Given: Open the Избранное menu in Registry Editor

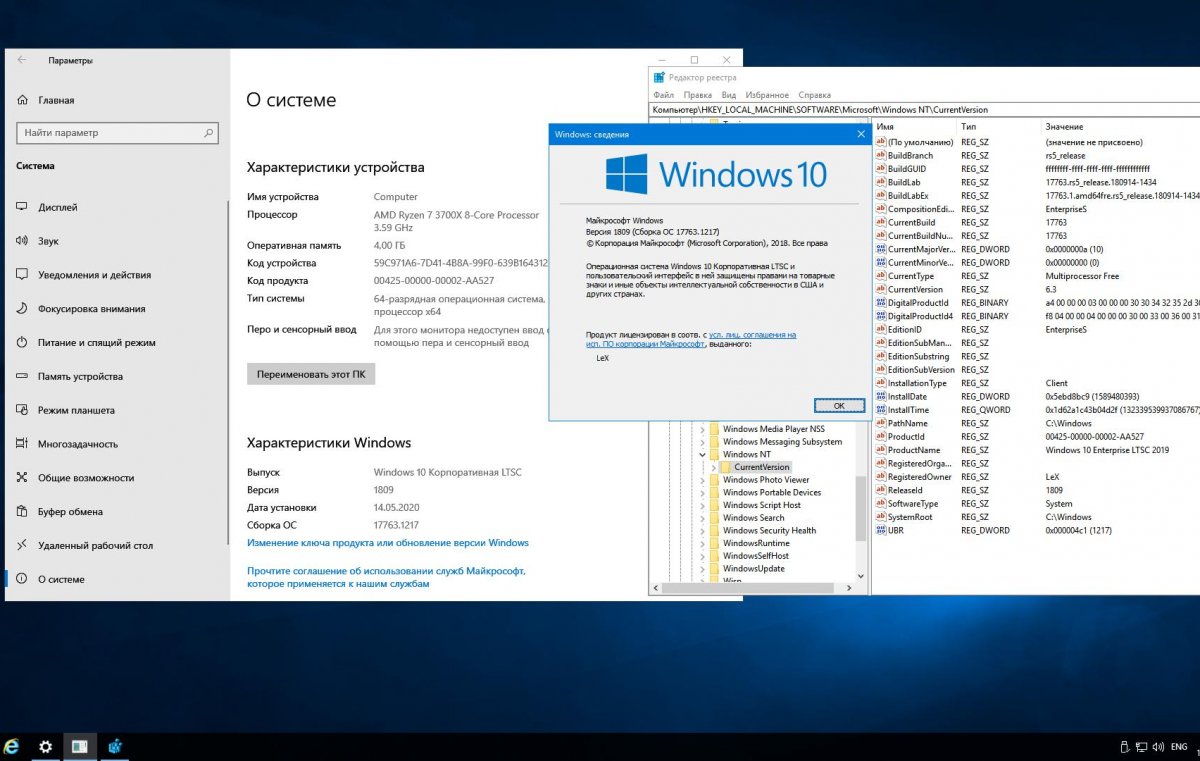Looking at the screenshot, I should (x=767, y=95).
